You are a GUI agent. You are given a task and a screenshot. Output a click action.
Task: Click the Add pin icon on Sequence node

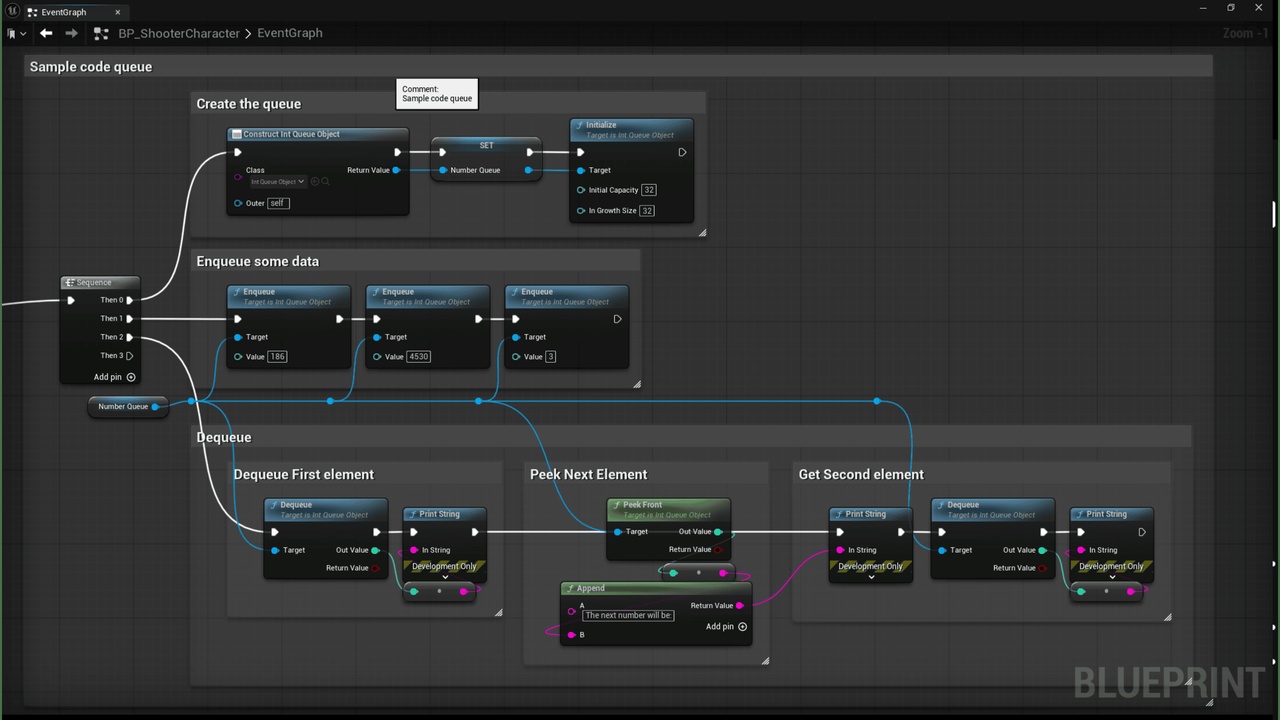pos(131,377)
